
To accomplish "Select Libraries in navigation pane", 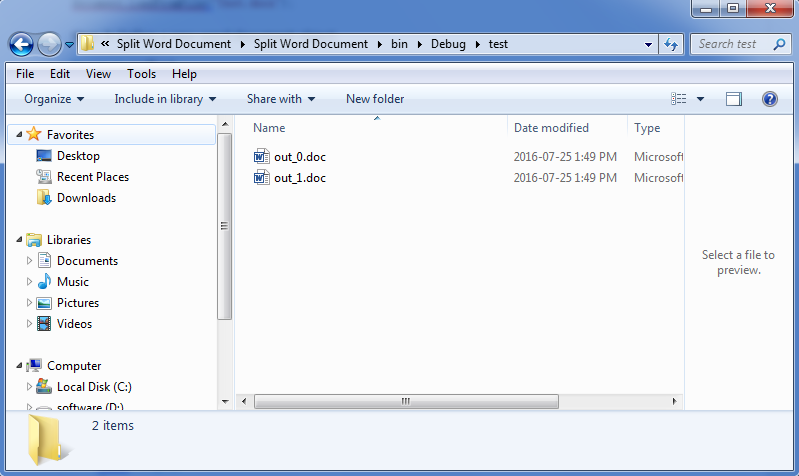I will (69, 240).
